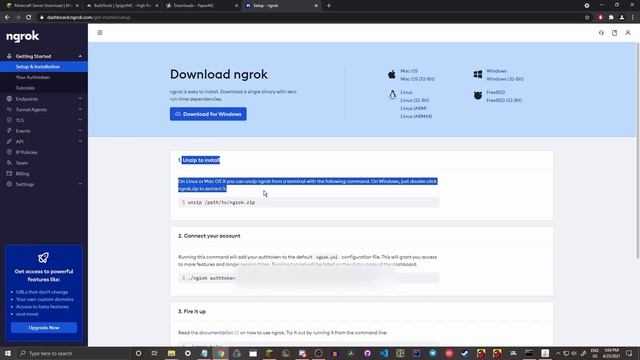The width and height of the screenshot is (640, 360).
Task: Open the Chrome profile icon
Action: tap(622, 18)
